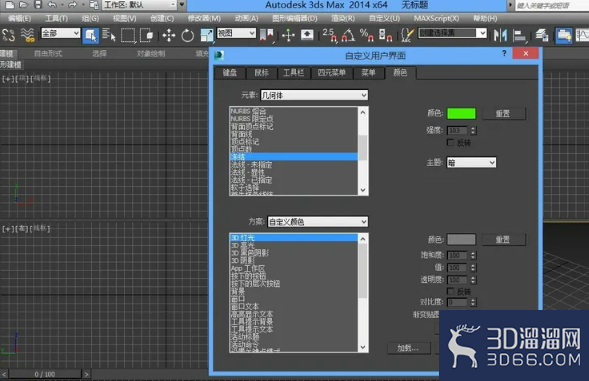This screenshot has height=381, width=589.
Task: Open the 渲染(R) menu
Action: tap(343, 18)
